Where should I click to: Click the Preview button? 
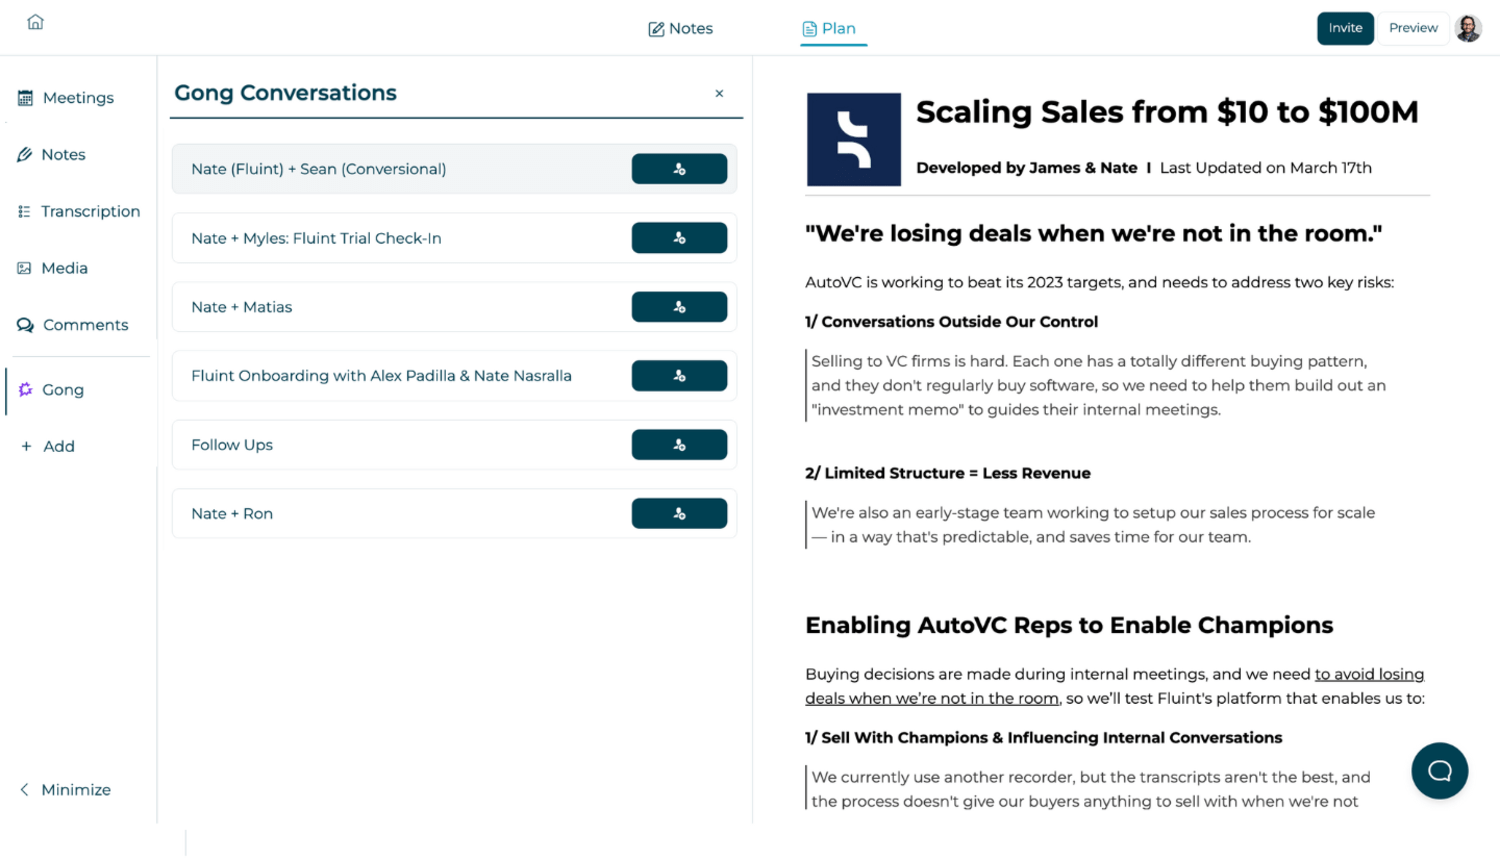(x=1413, y=28)
